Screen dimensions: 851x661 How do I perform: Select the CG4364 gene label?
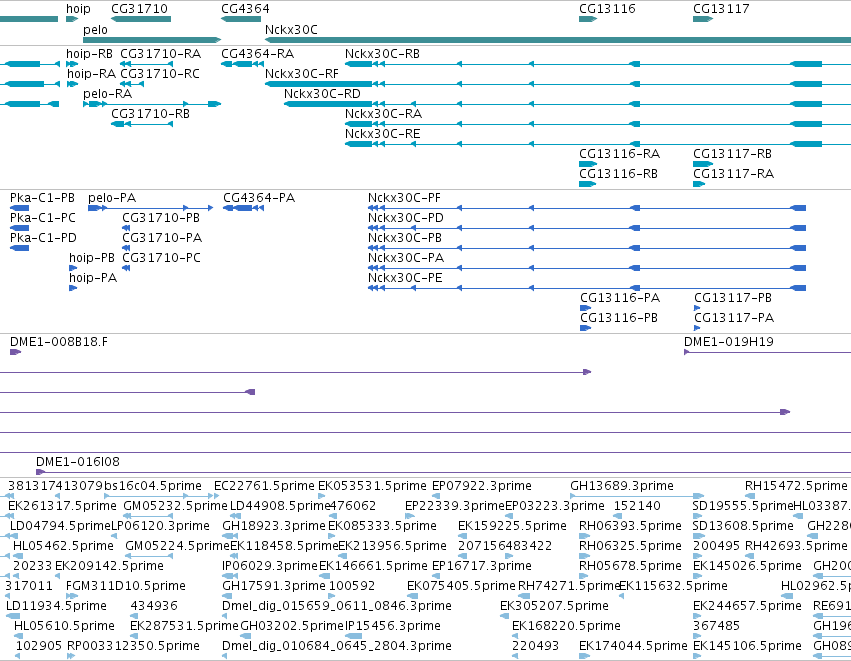[245, 9]
